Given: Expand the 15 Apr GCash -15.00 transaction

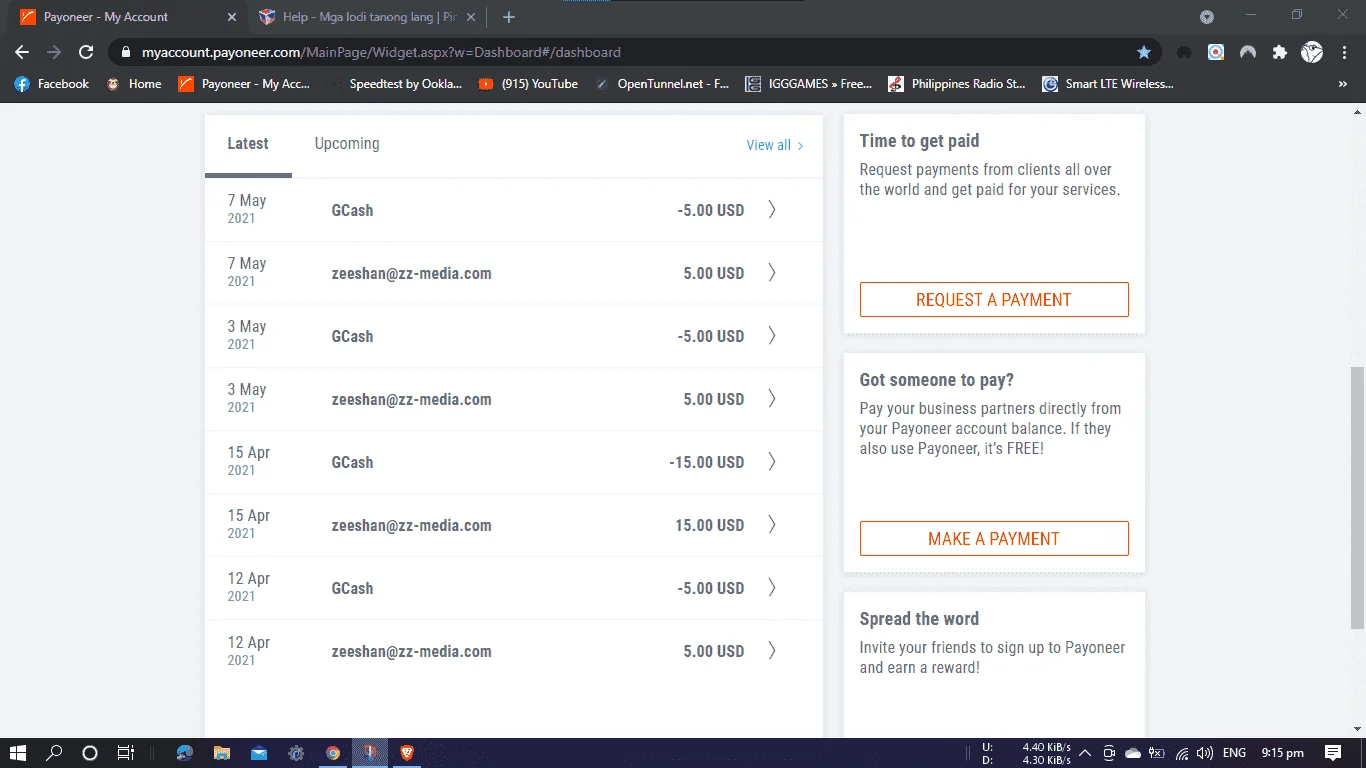Looking at the screenshot, I should 771,462.
